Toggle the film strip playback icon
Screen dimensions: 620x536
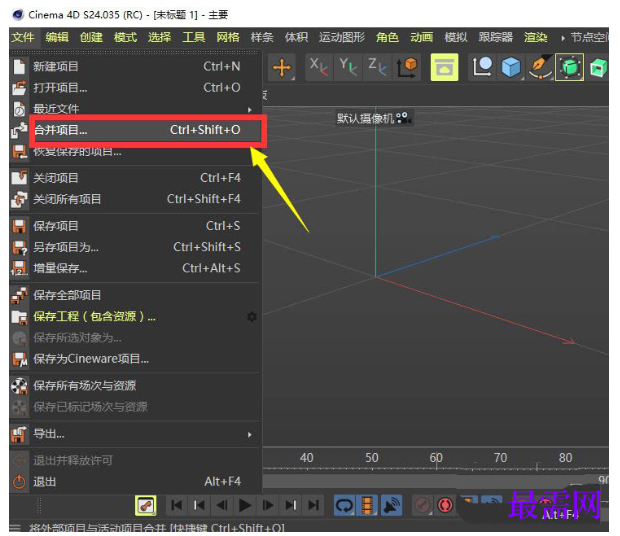pyautogui.click(x=367, y=506)
